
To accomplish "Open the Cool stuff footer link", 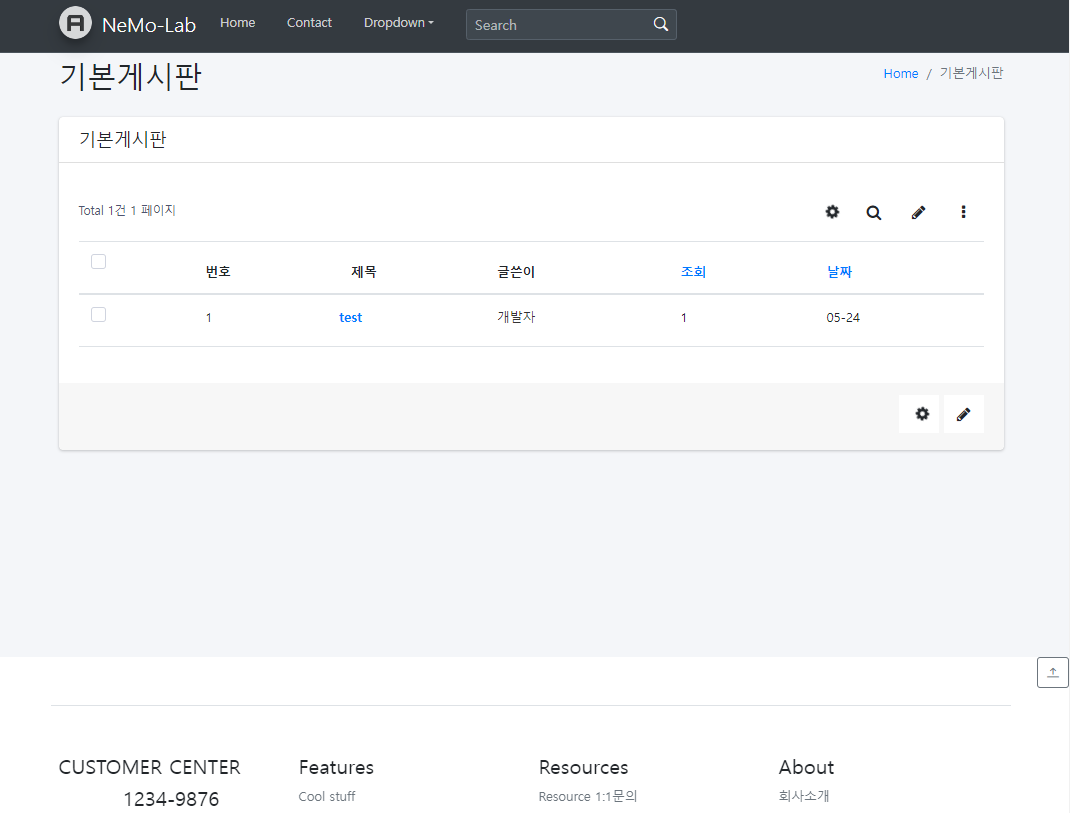I will coord(327,797).
